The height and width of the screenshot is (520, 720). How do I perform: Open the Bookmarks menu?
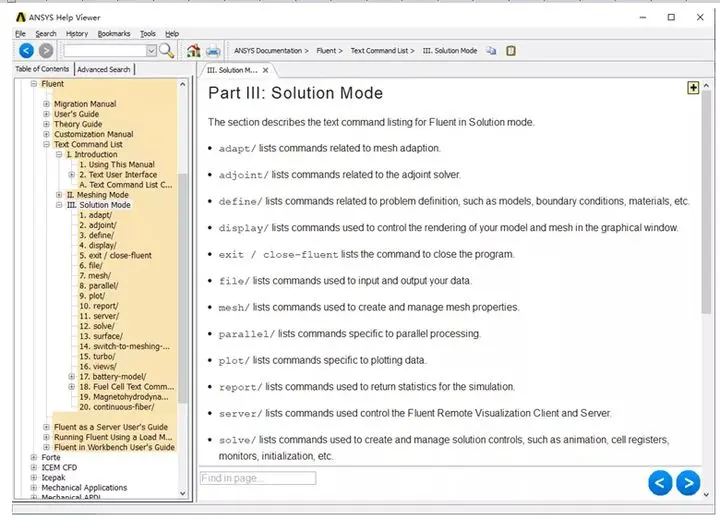click(x=114, y=34)
